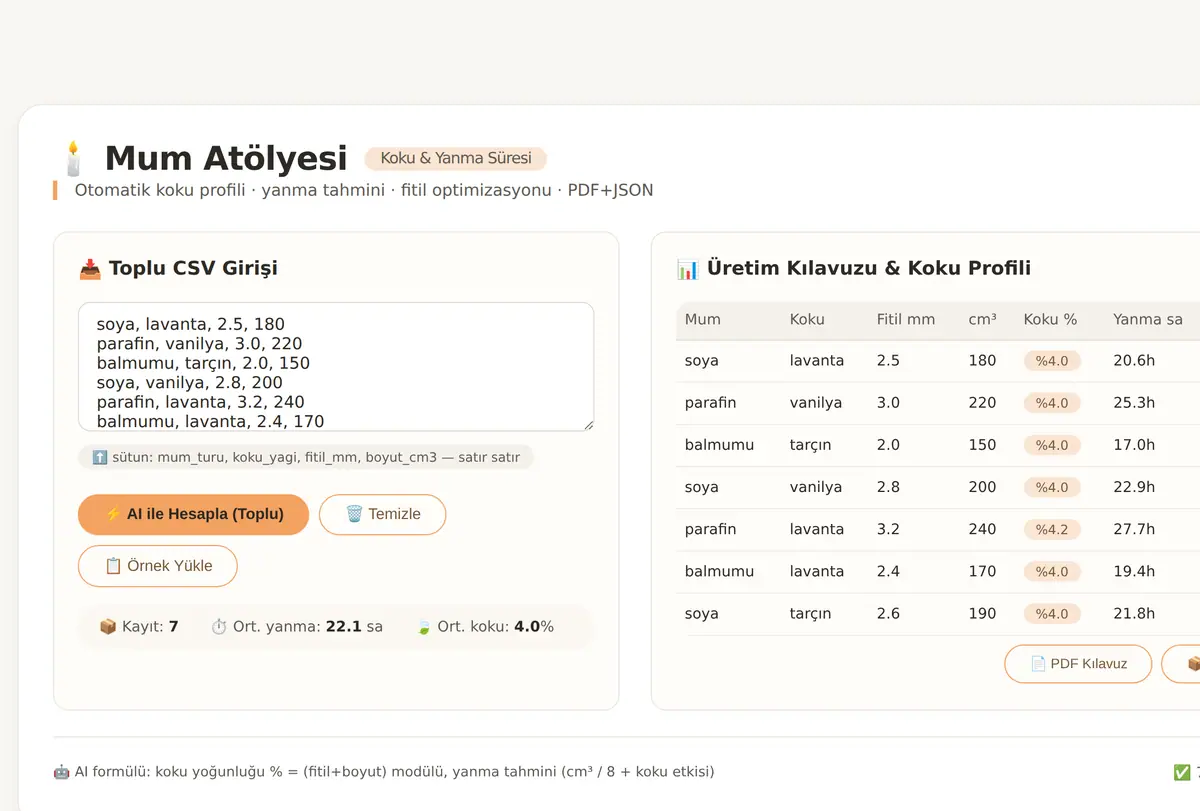Click the Kayıt: 7 statistic
The height and width of the screenshot is (811, 1200).
139,627
